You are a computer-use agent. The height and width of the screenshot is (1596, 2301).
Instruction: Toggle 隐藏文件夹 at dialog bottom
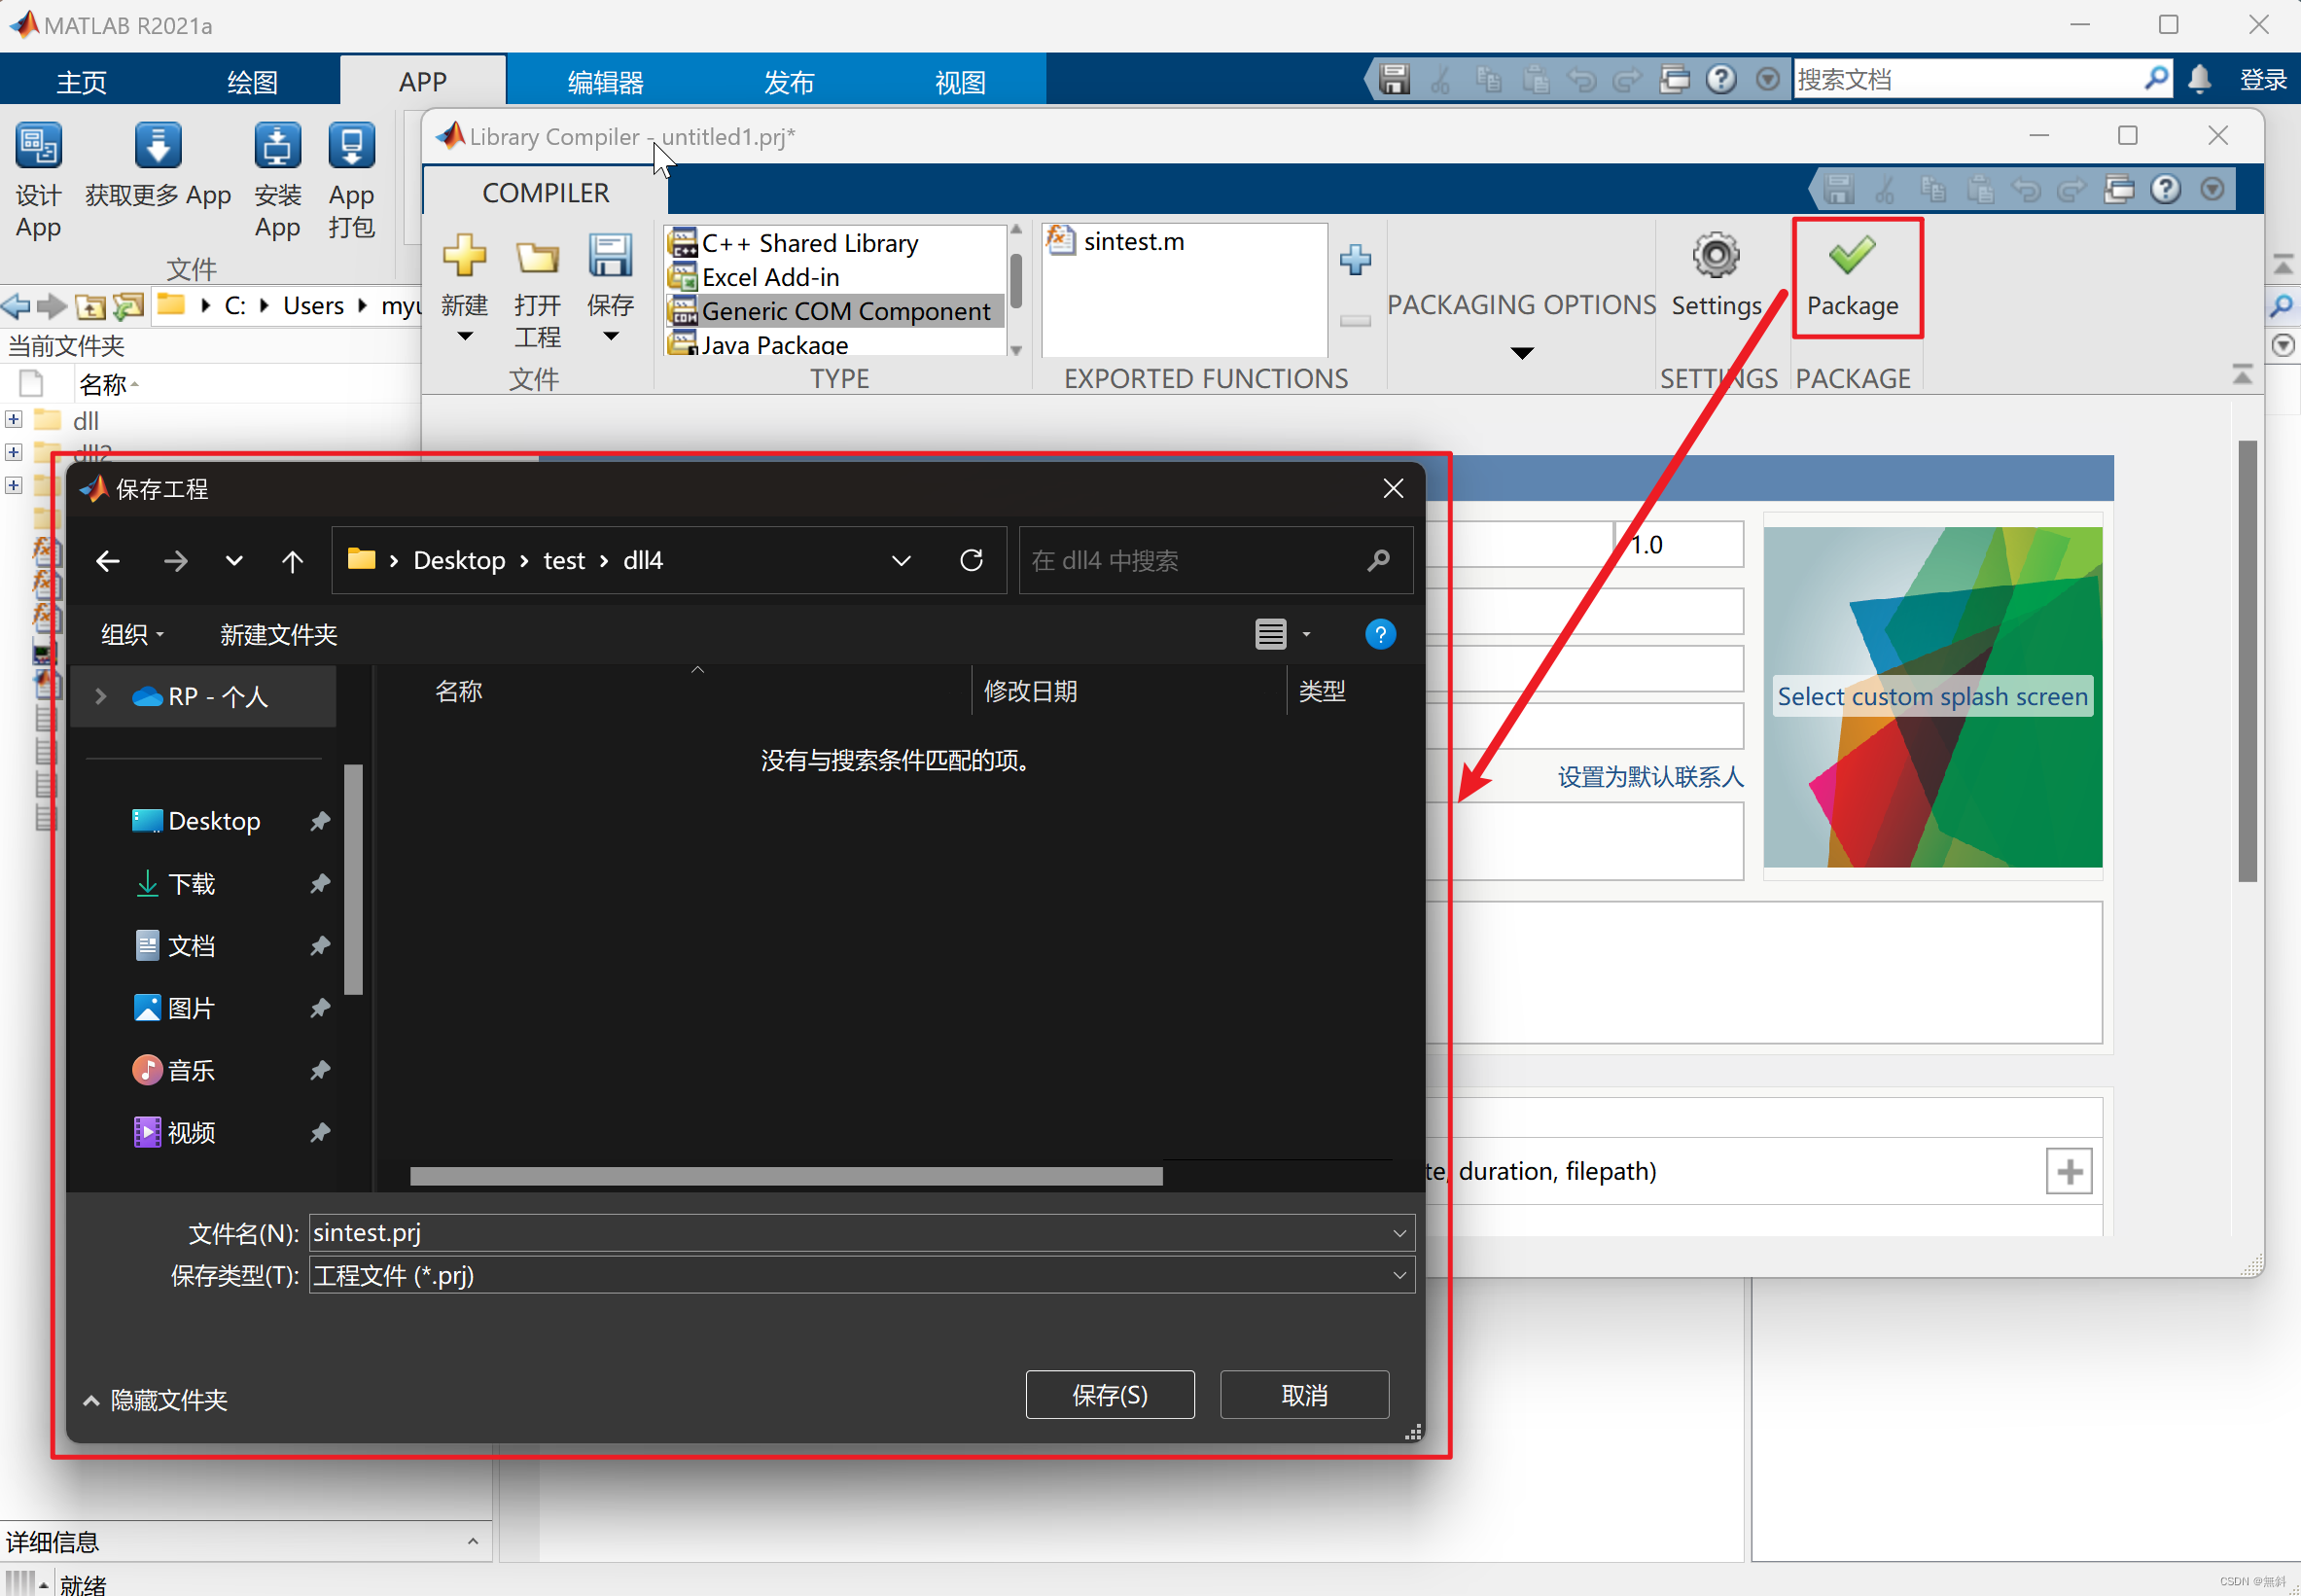point(155,1399)
